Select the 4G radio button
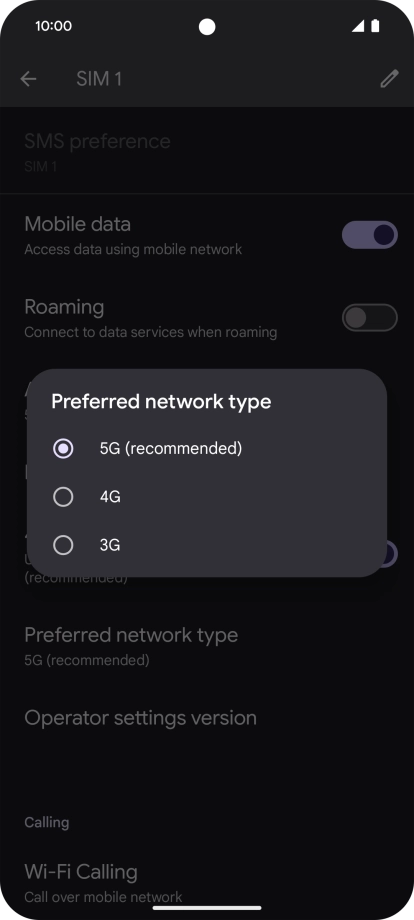The height and width of the screenshot is (920, 414). pyautogui.click(x=63, y=497)
